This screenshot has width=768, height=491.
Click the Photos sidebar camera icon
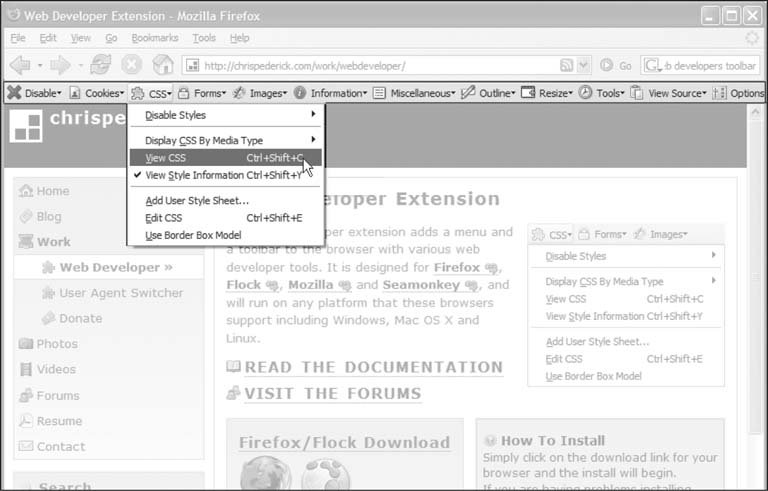click(25, 344)
